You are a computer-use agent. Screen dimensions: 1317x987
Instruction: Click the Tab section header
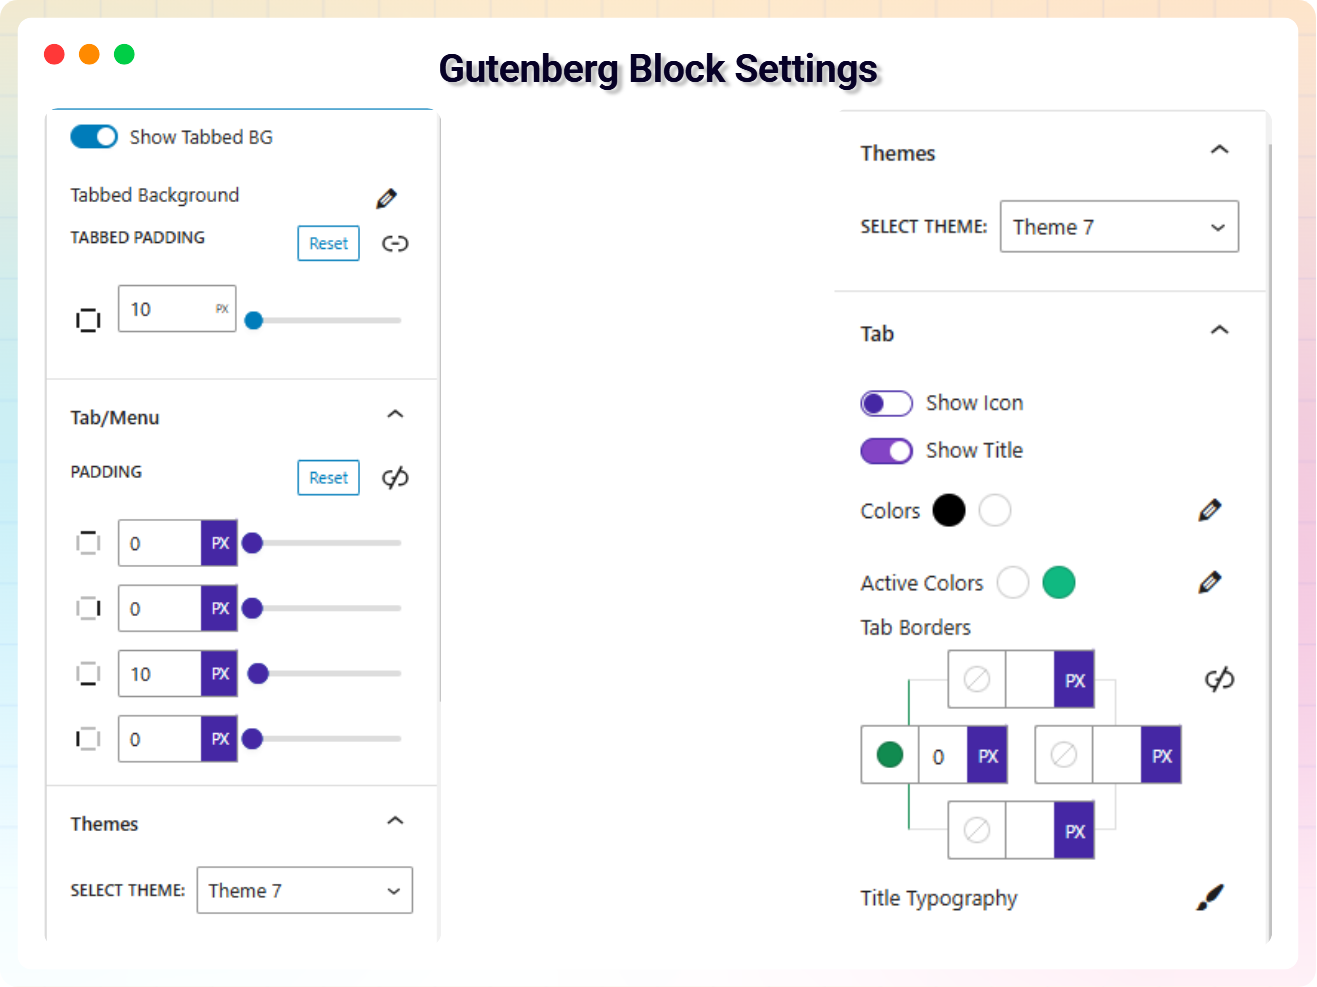(877, 334)
